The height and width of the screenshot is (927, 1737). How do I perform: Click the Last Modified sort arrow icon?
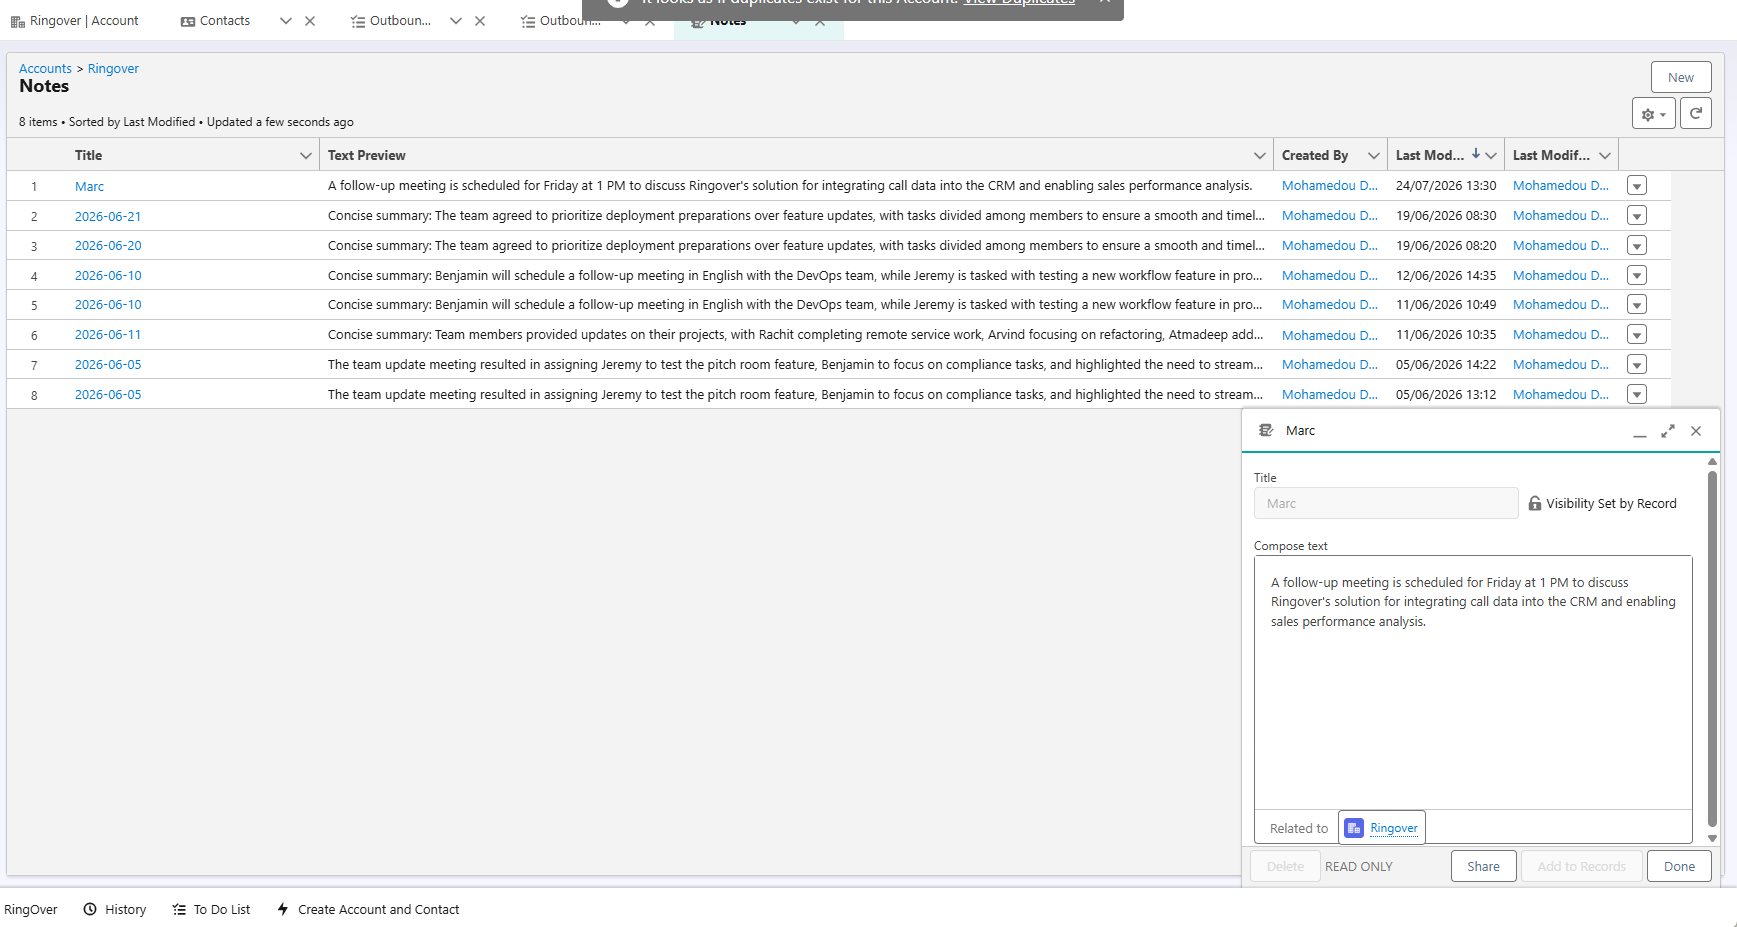tap(1476, 154)
